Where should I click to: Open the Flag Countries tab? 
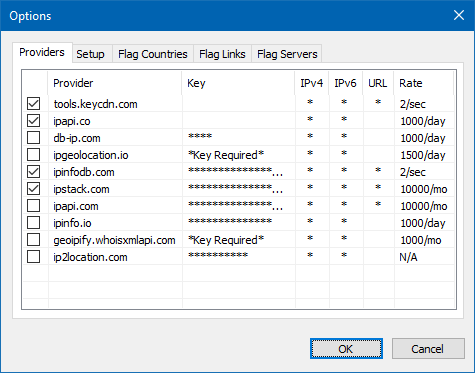click(x=153, y=54)
